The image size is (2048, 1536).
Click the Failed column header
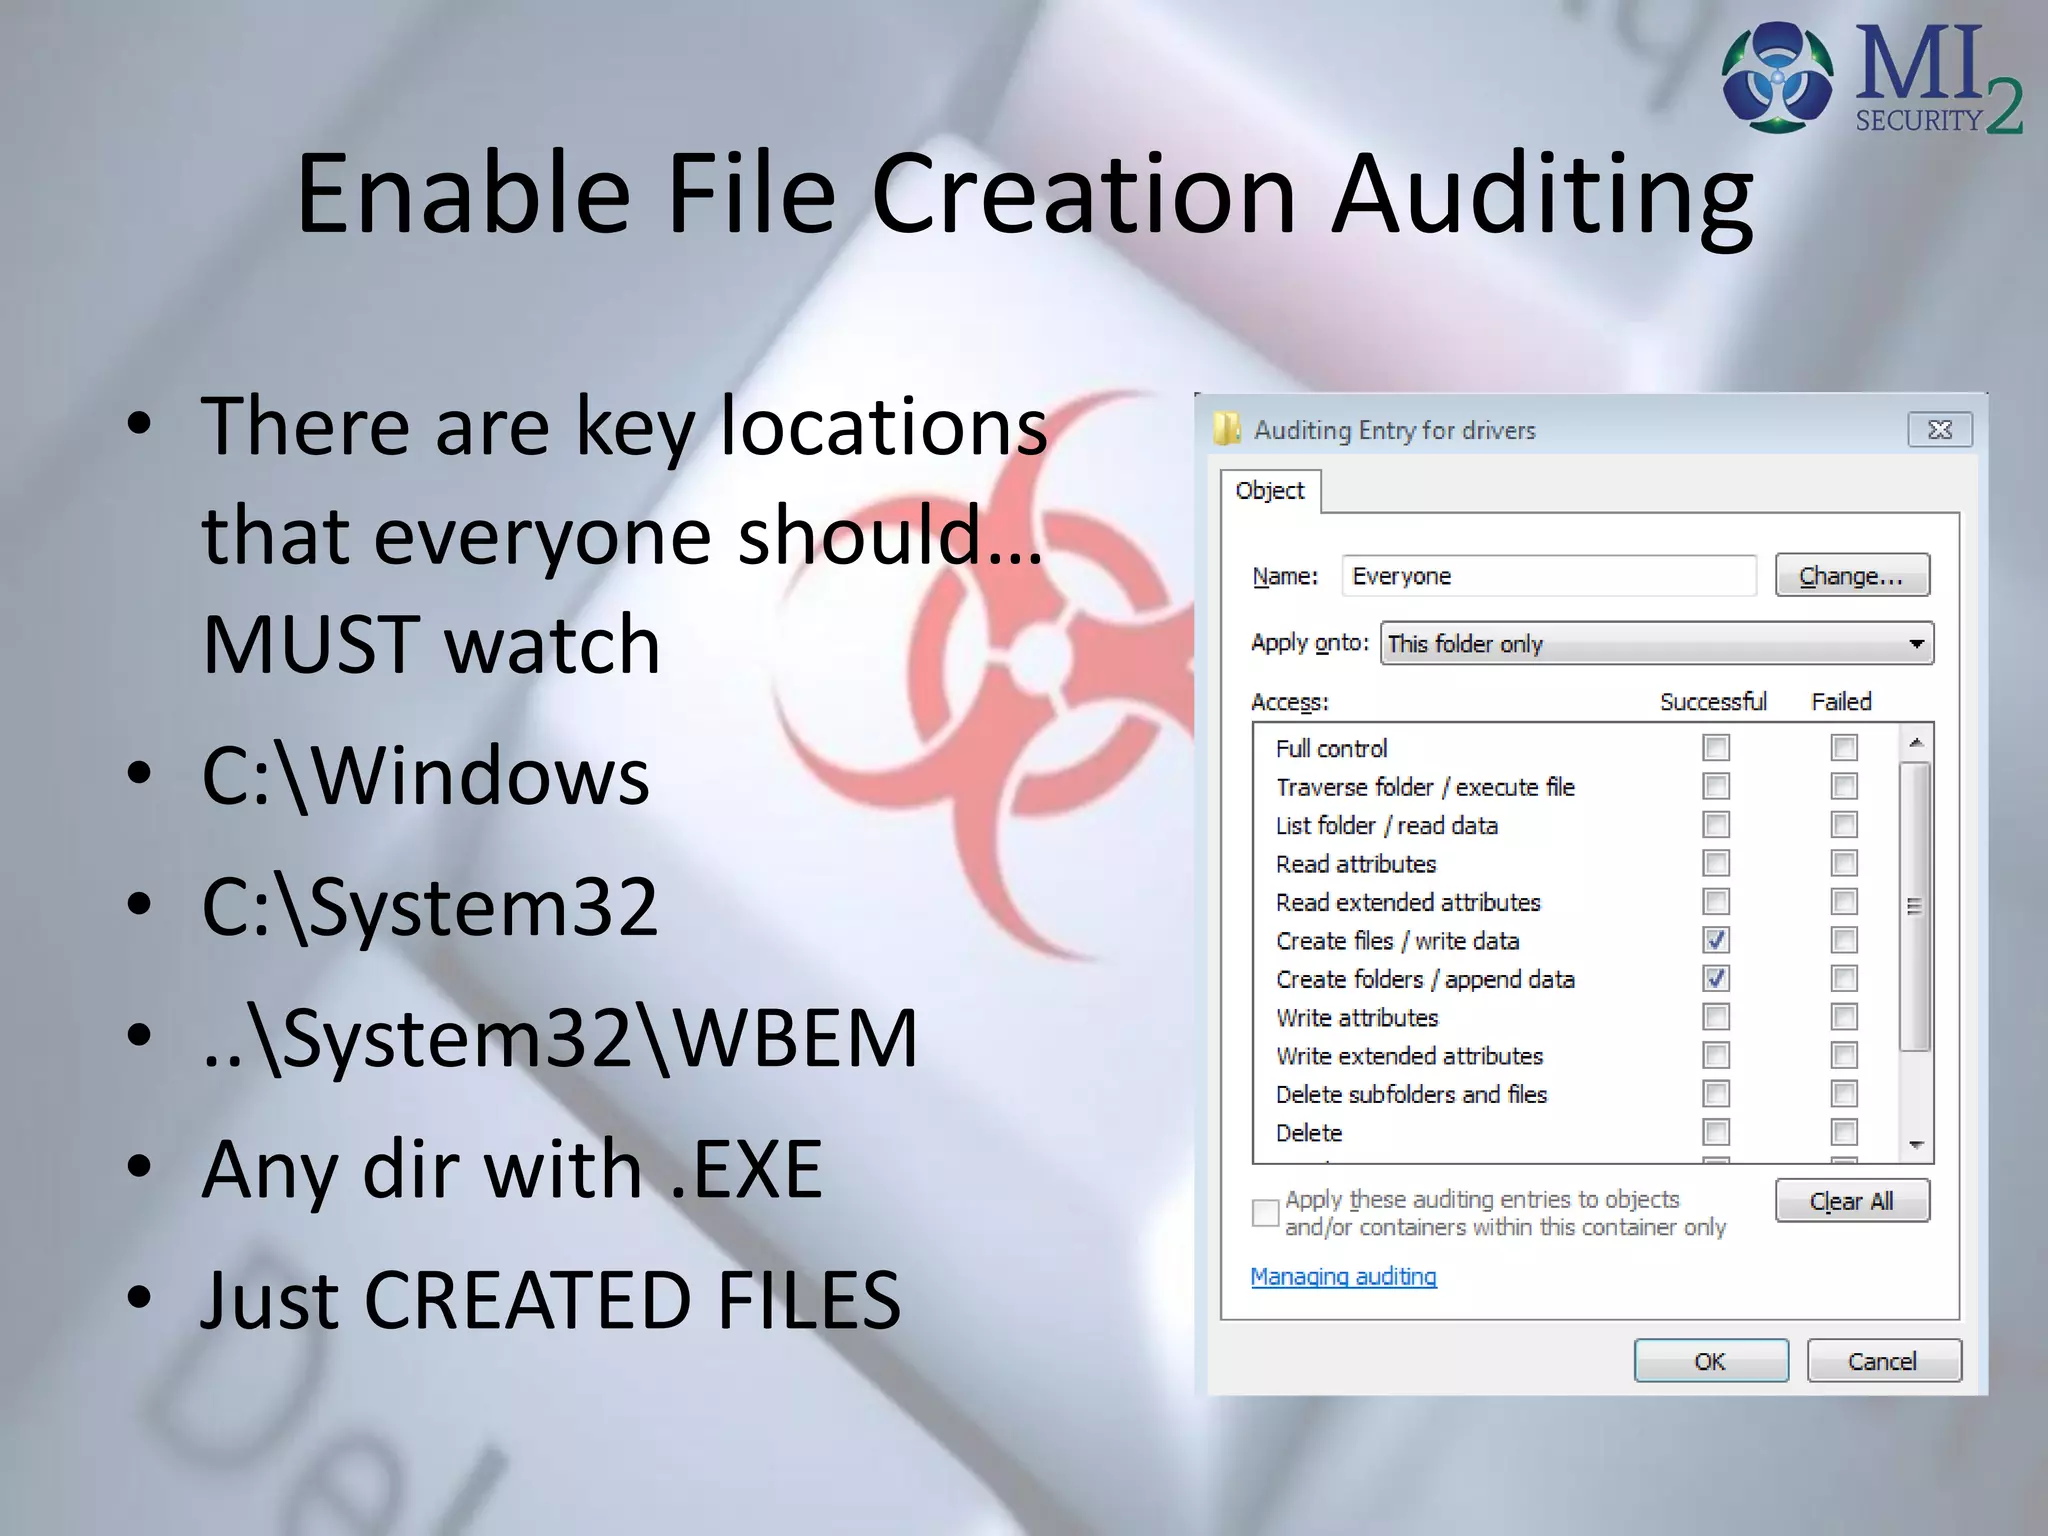click(1841, 702)
